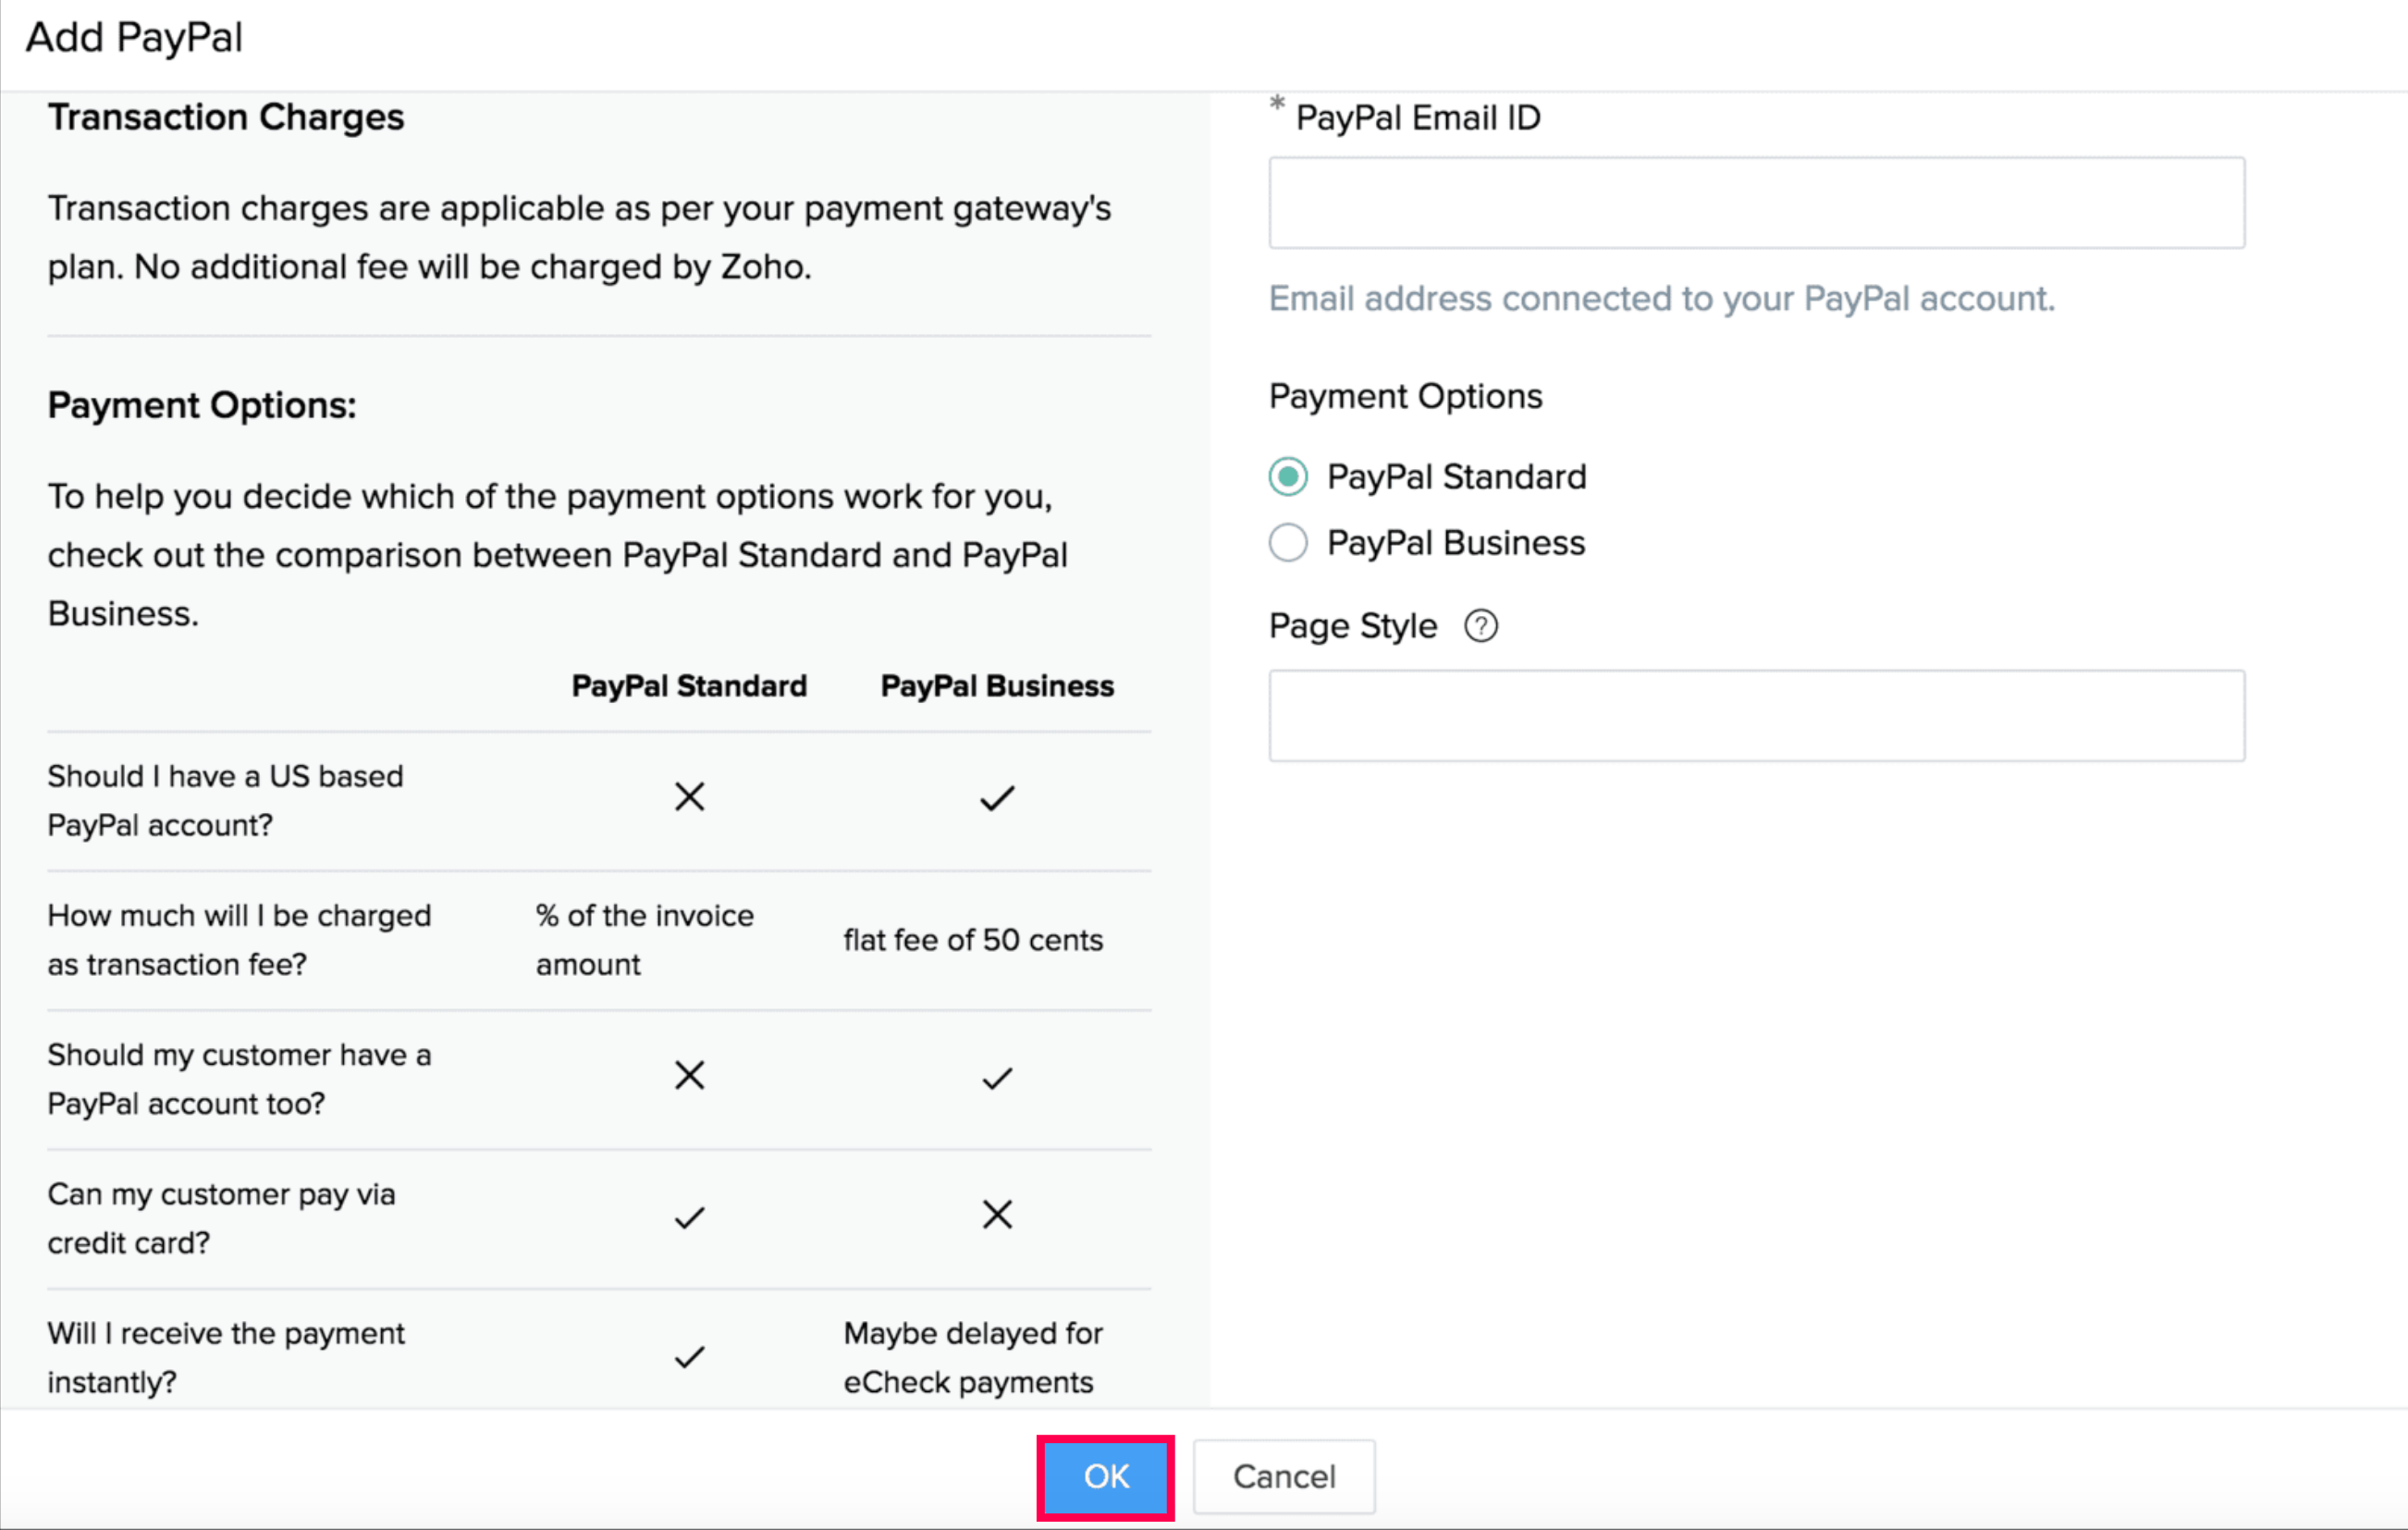Click the PayPal Business cross for credit card row
Viewport: 2408px width, 1530px height.
point(997,1215)
